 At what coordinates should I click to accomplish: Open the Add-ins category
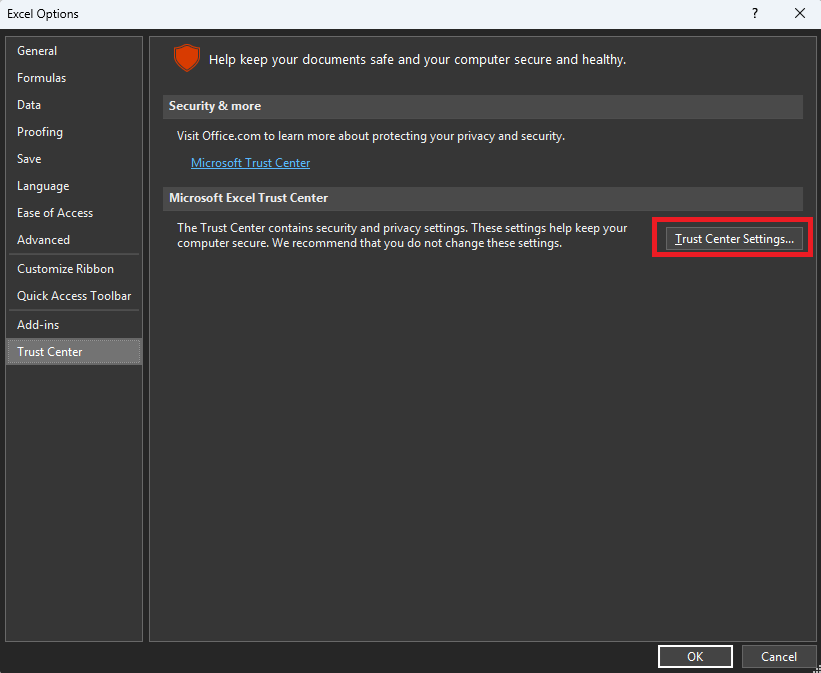[38, 325]
